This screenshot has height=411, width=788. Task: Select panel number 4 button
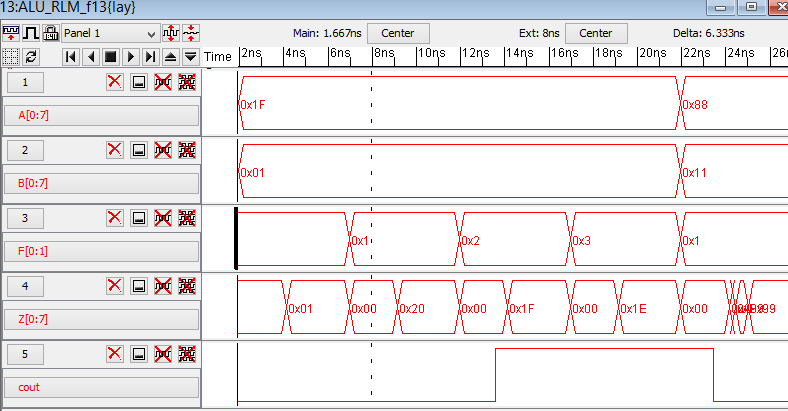[x=25, y=286]
